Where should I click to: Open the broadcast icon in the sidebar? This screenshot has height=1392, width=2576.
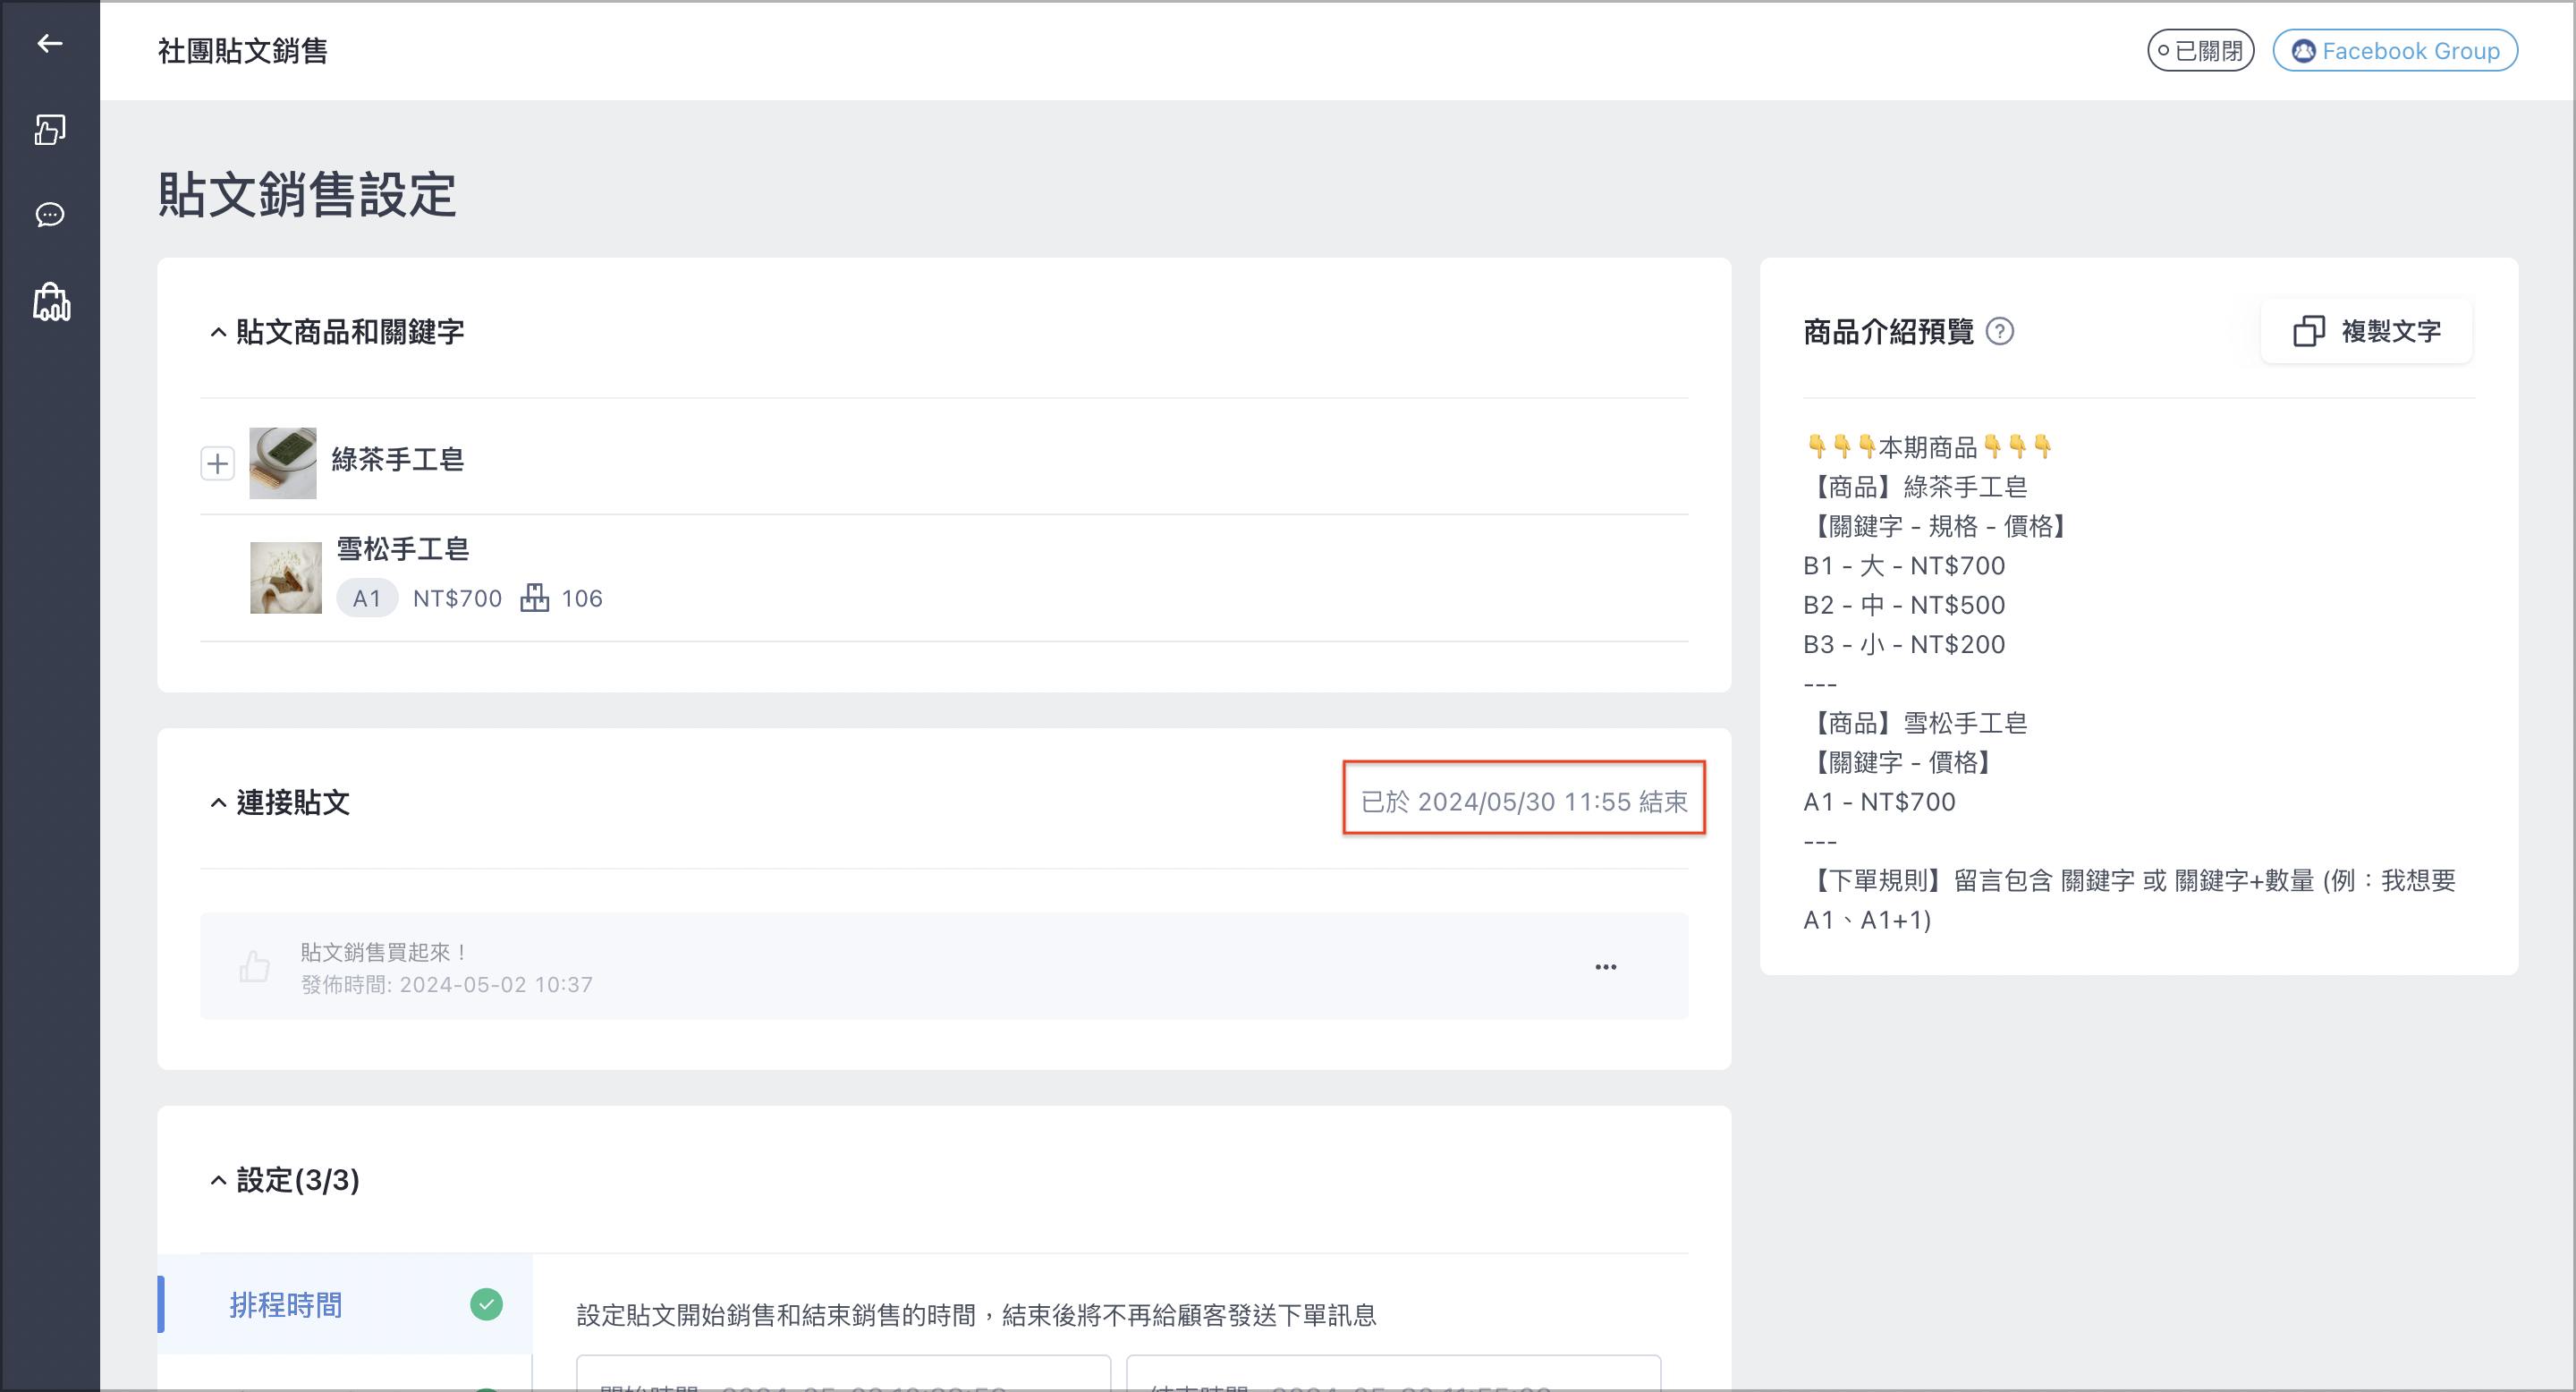click(50, 130)
